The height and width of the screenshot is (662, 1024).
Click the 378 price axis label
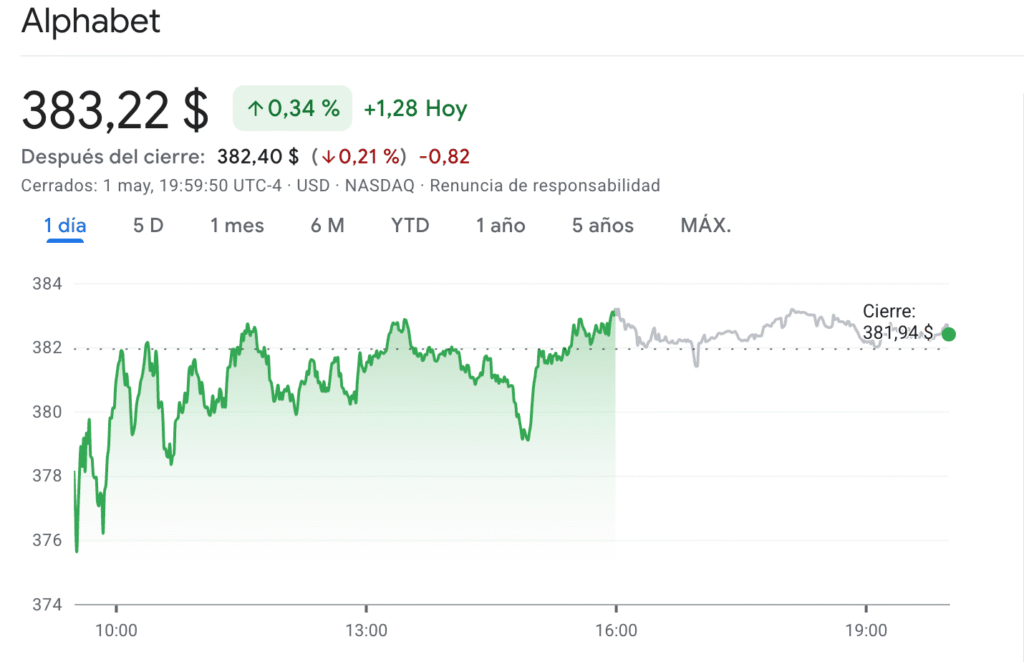click(47, 476)
